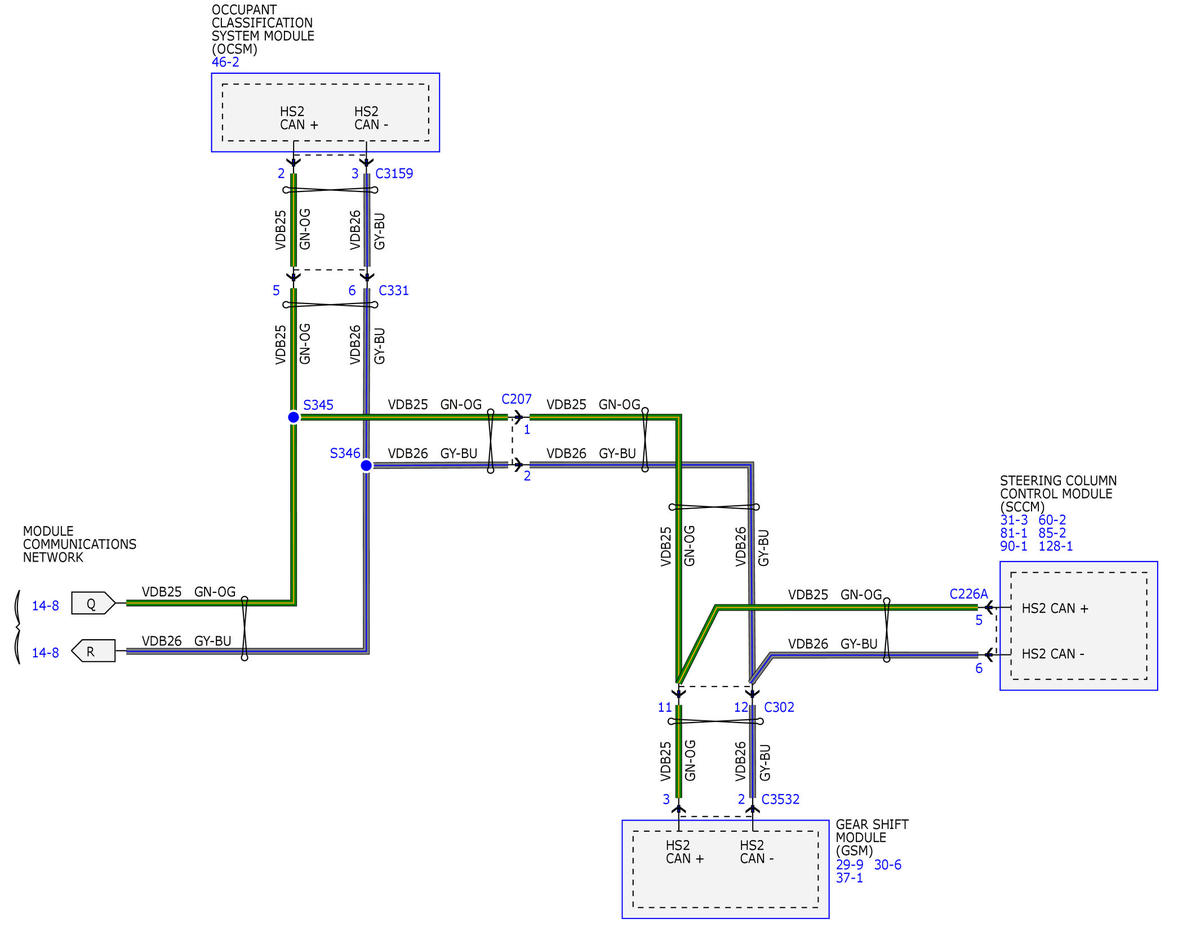Select the C3159 connector label

click(394, 173)
